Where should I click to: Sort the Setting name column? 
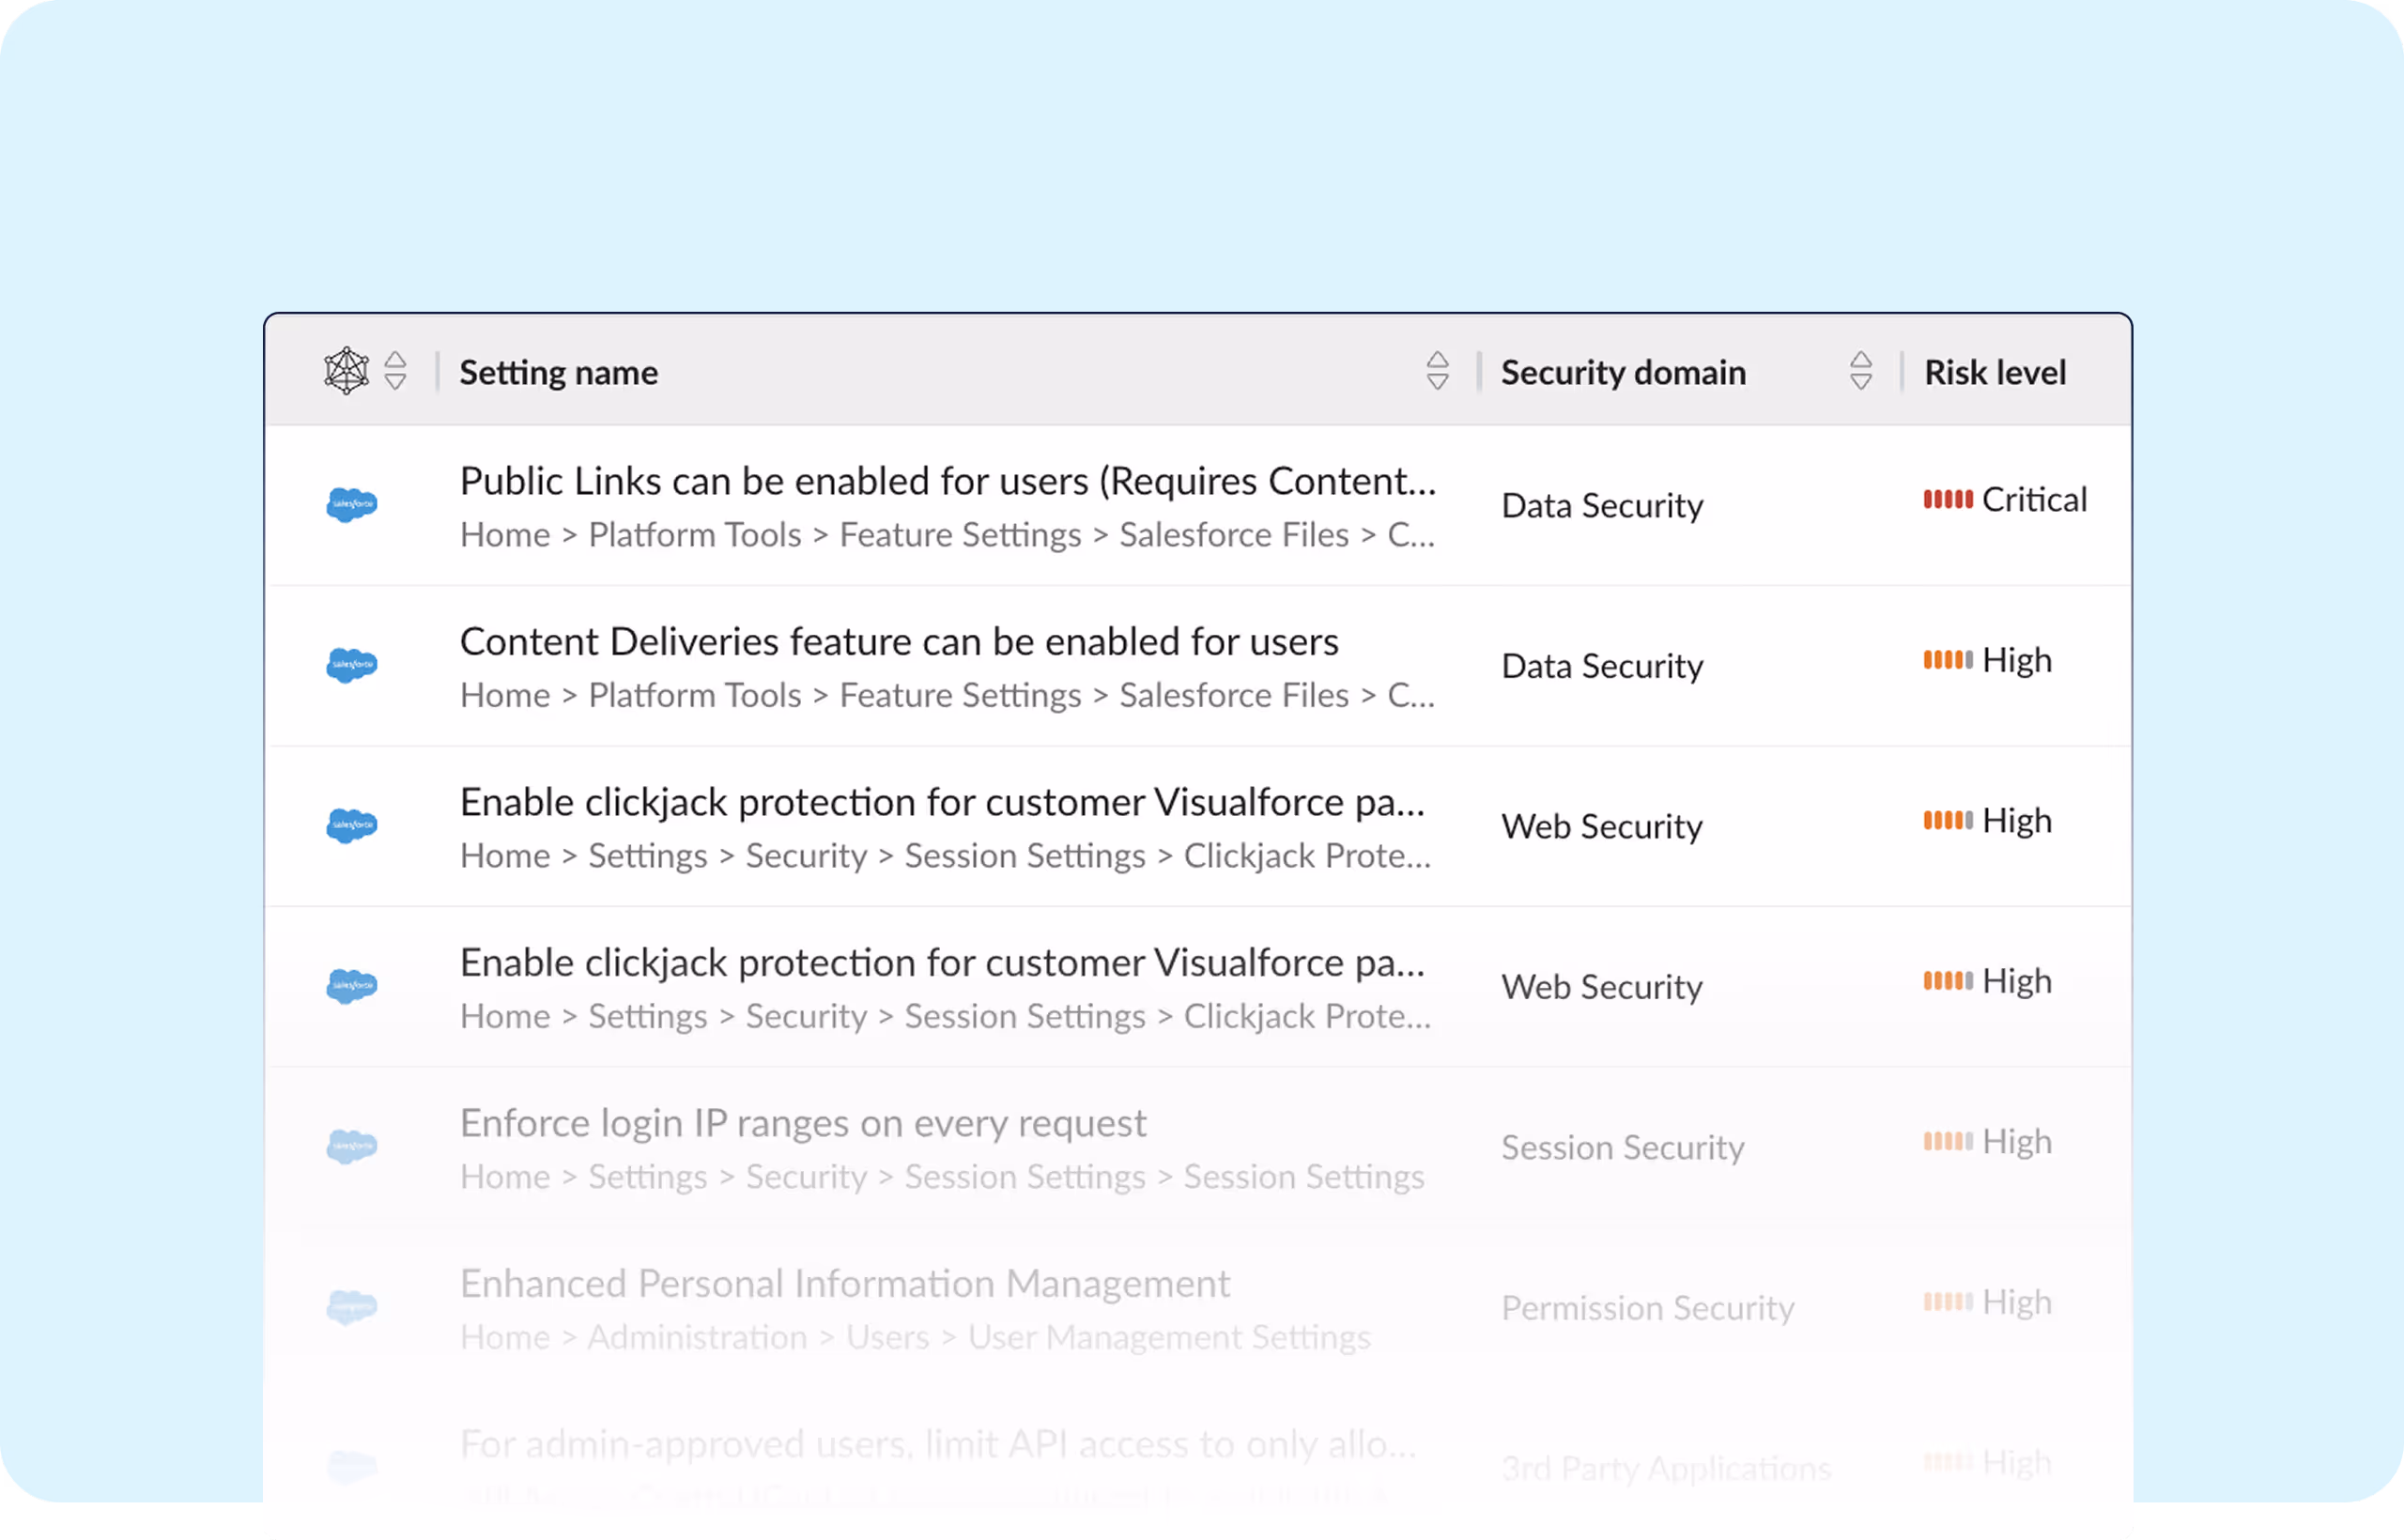[1437, 371]
